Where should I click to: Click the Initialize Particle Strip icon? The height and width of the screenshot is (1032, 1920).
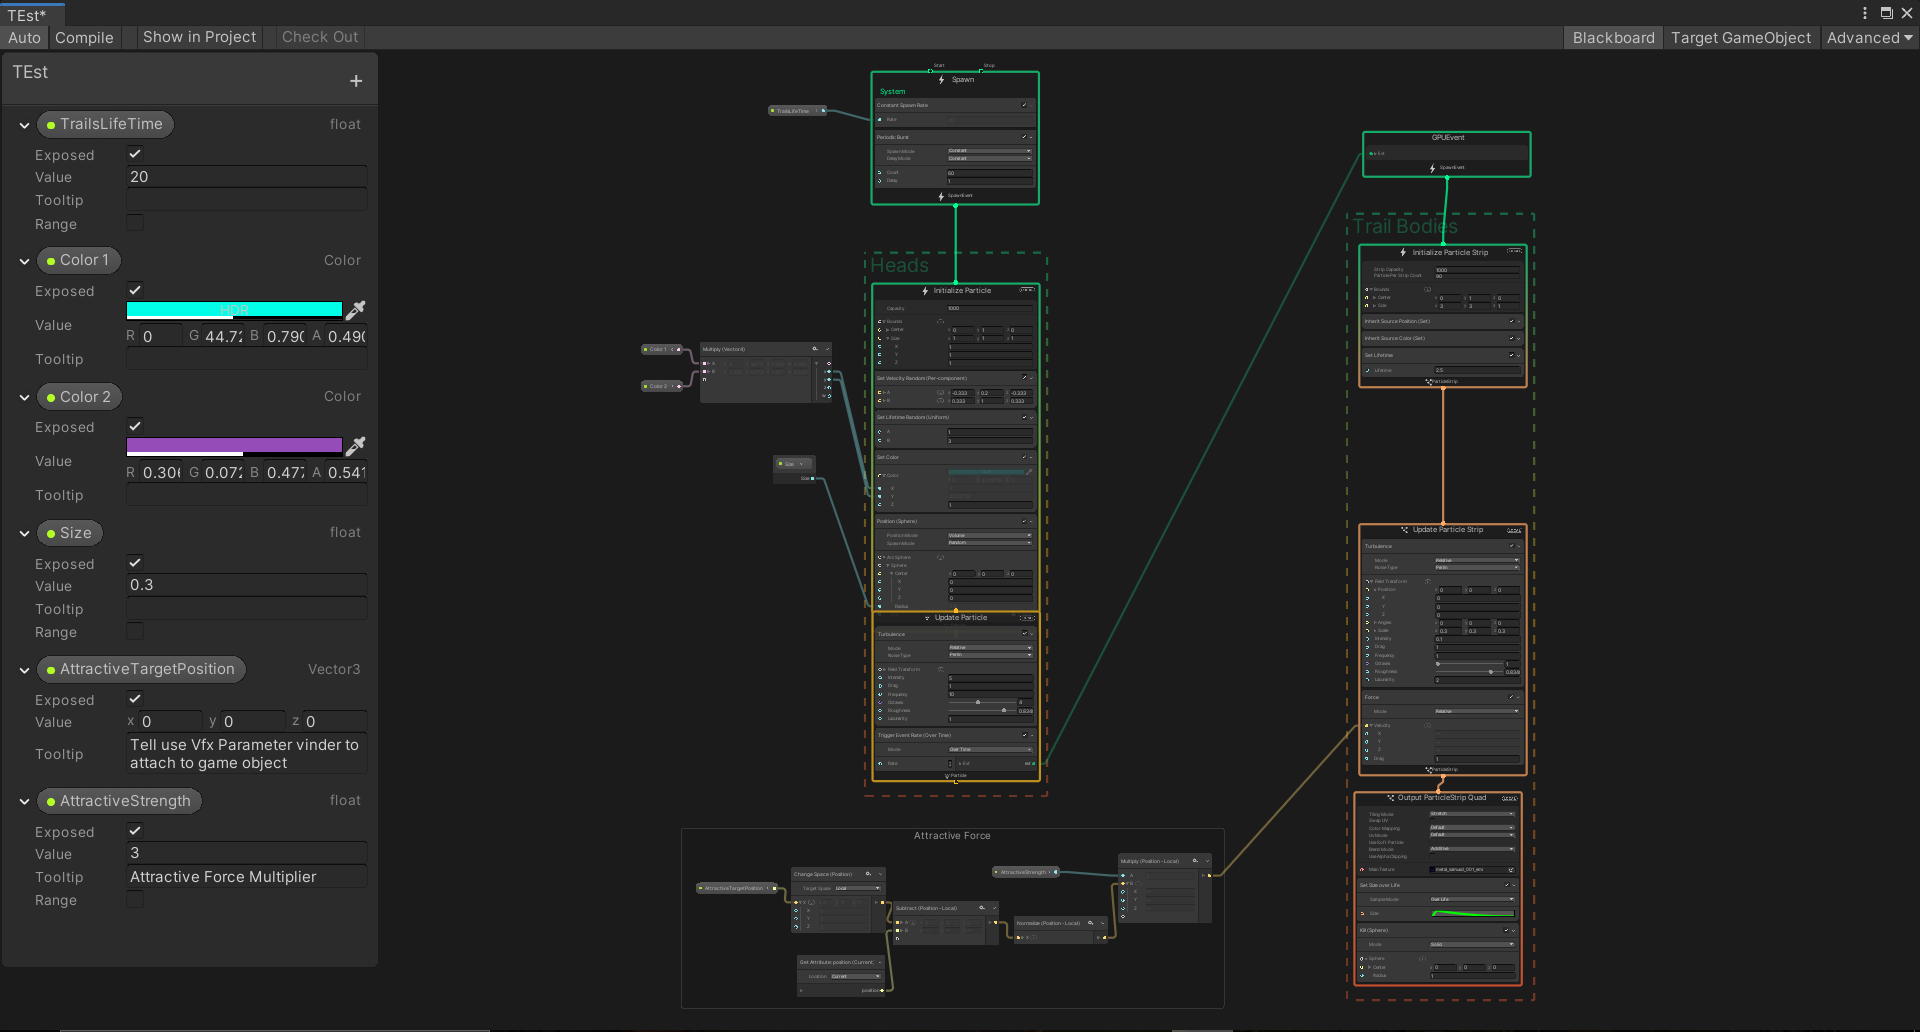[1403, 253]
